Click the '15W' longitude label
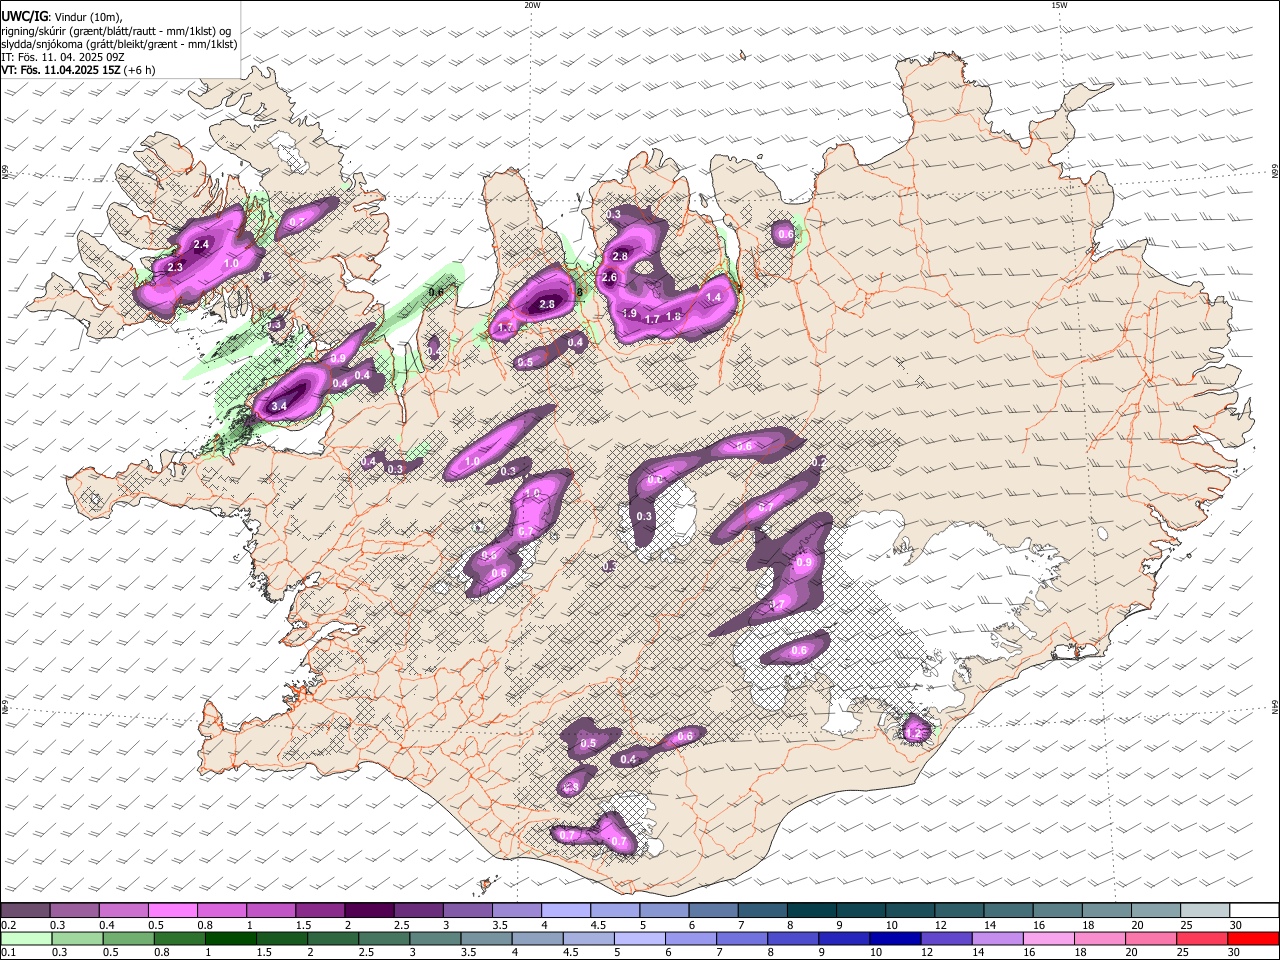This screenshot has width=1280, height=960. 1060,5
